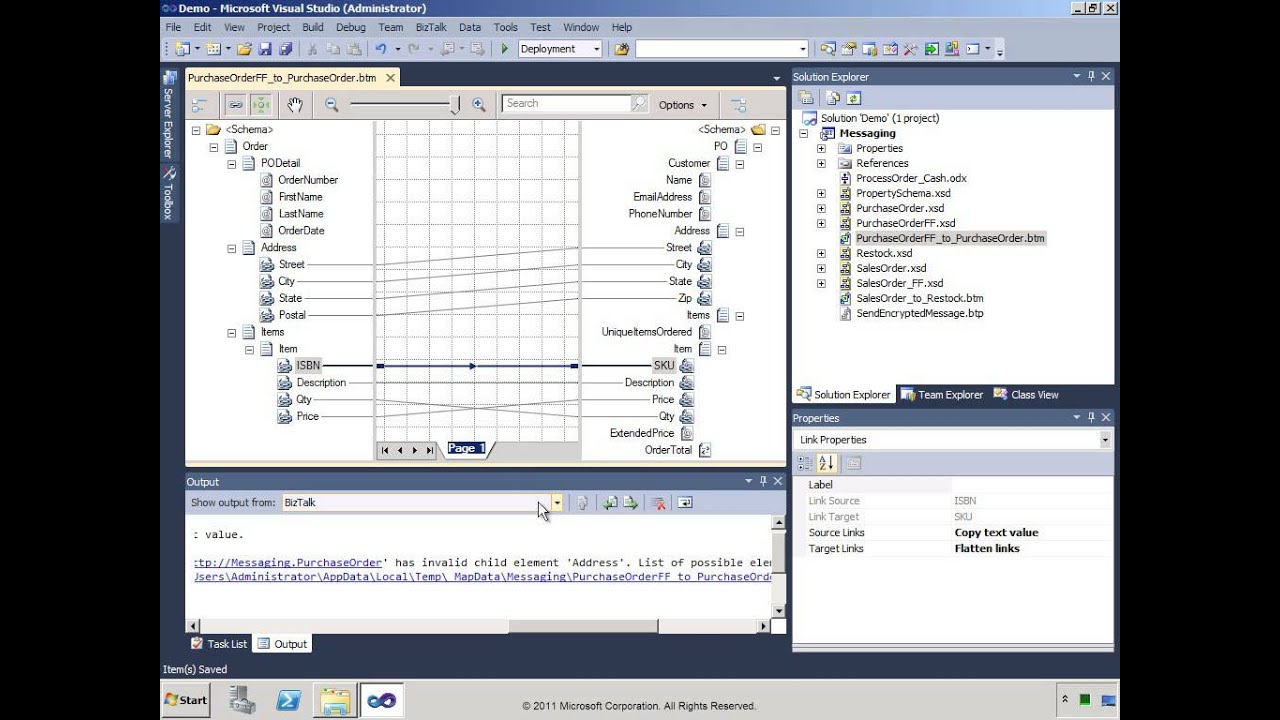
Task: Go to the first page with grid navigator
Action: (x=385, y=450)
